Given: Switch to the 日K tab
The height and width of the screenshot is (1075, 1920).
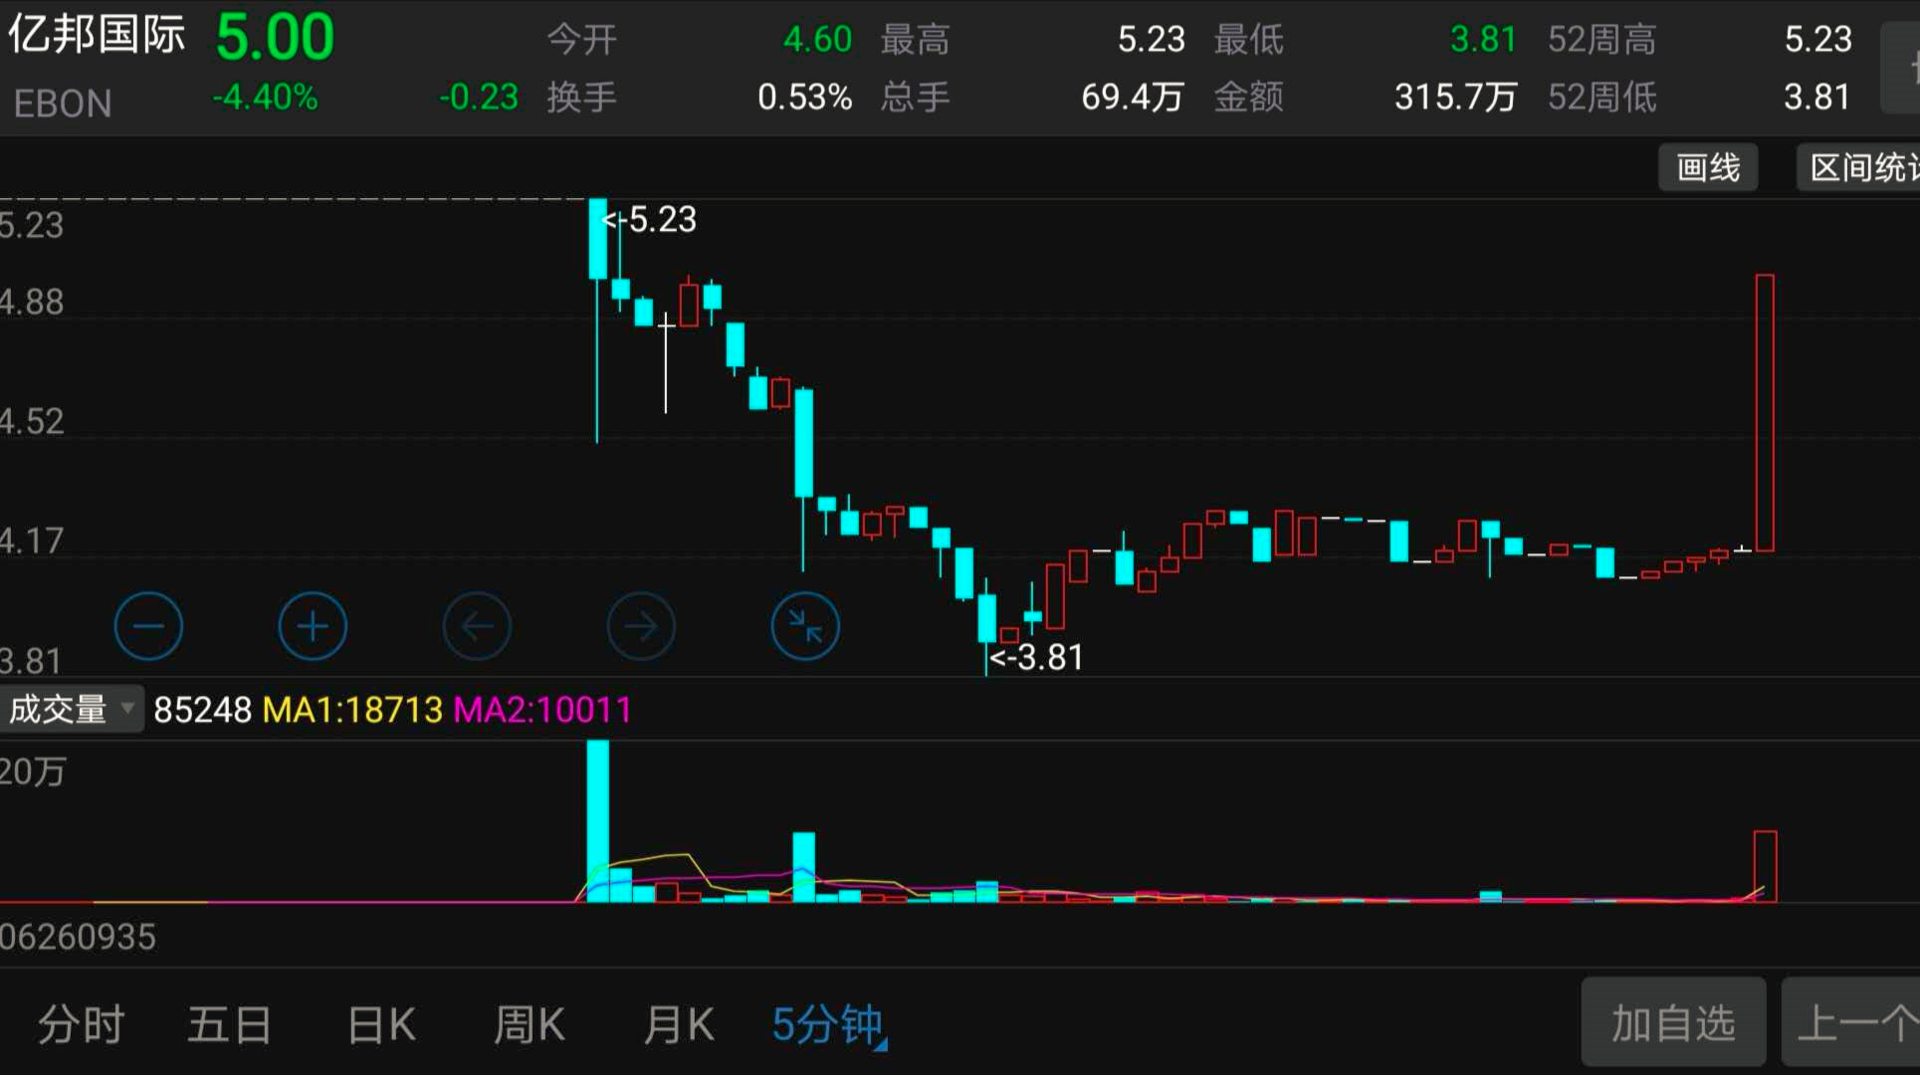Looking at the screenshot, I should coord(381,1025).
